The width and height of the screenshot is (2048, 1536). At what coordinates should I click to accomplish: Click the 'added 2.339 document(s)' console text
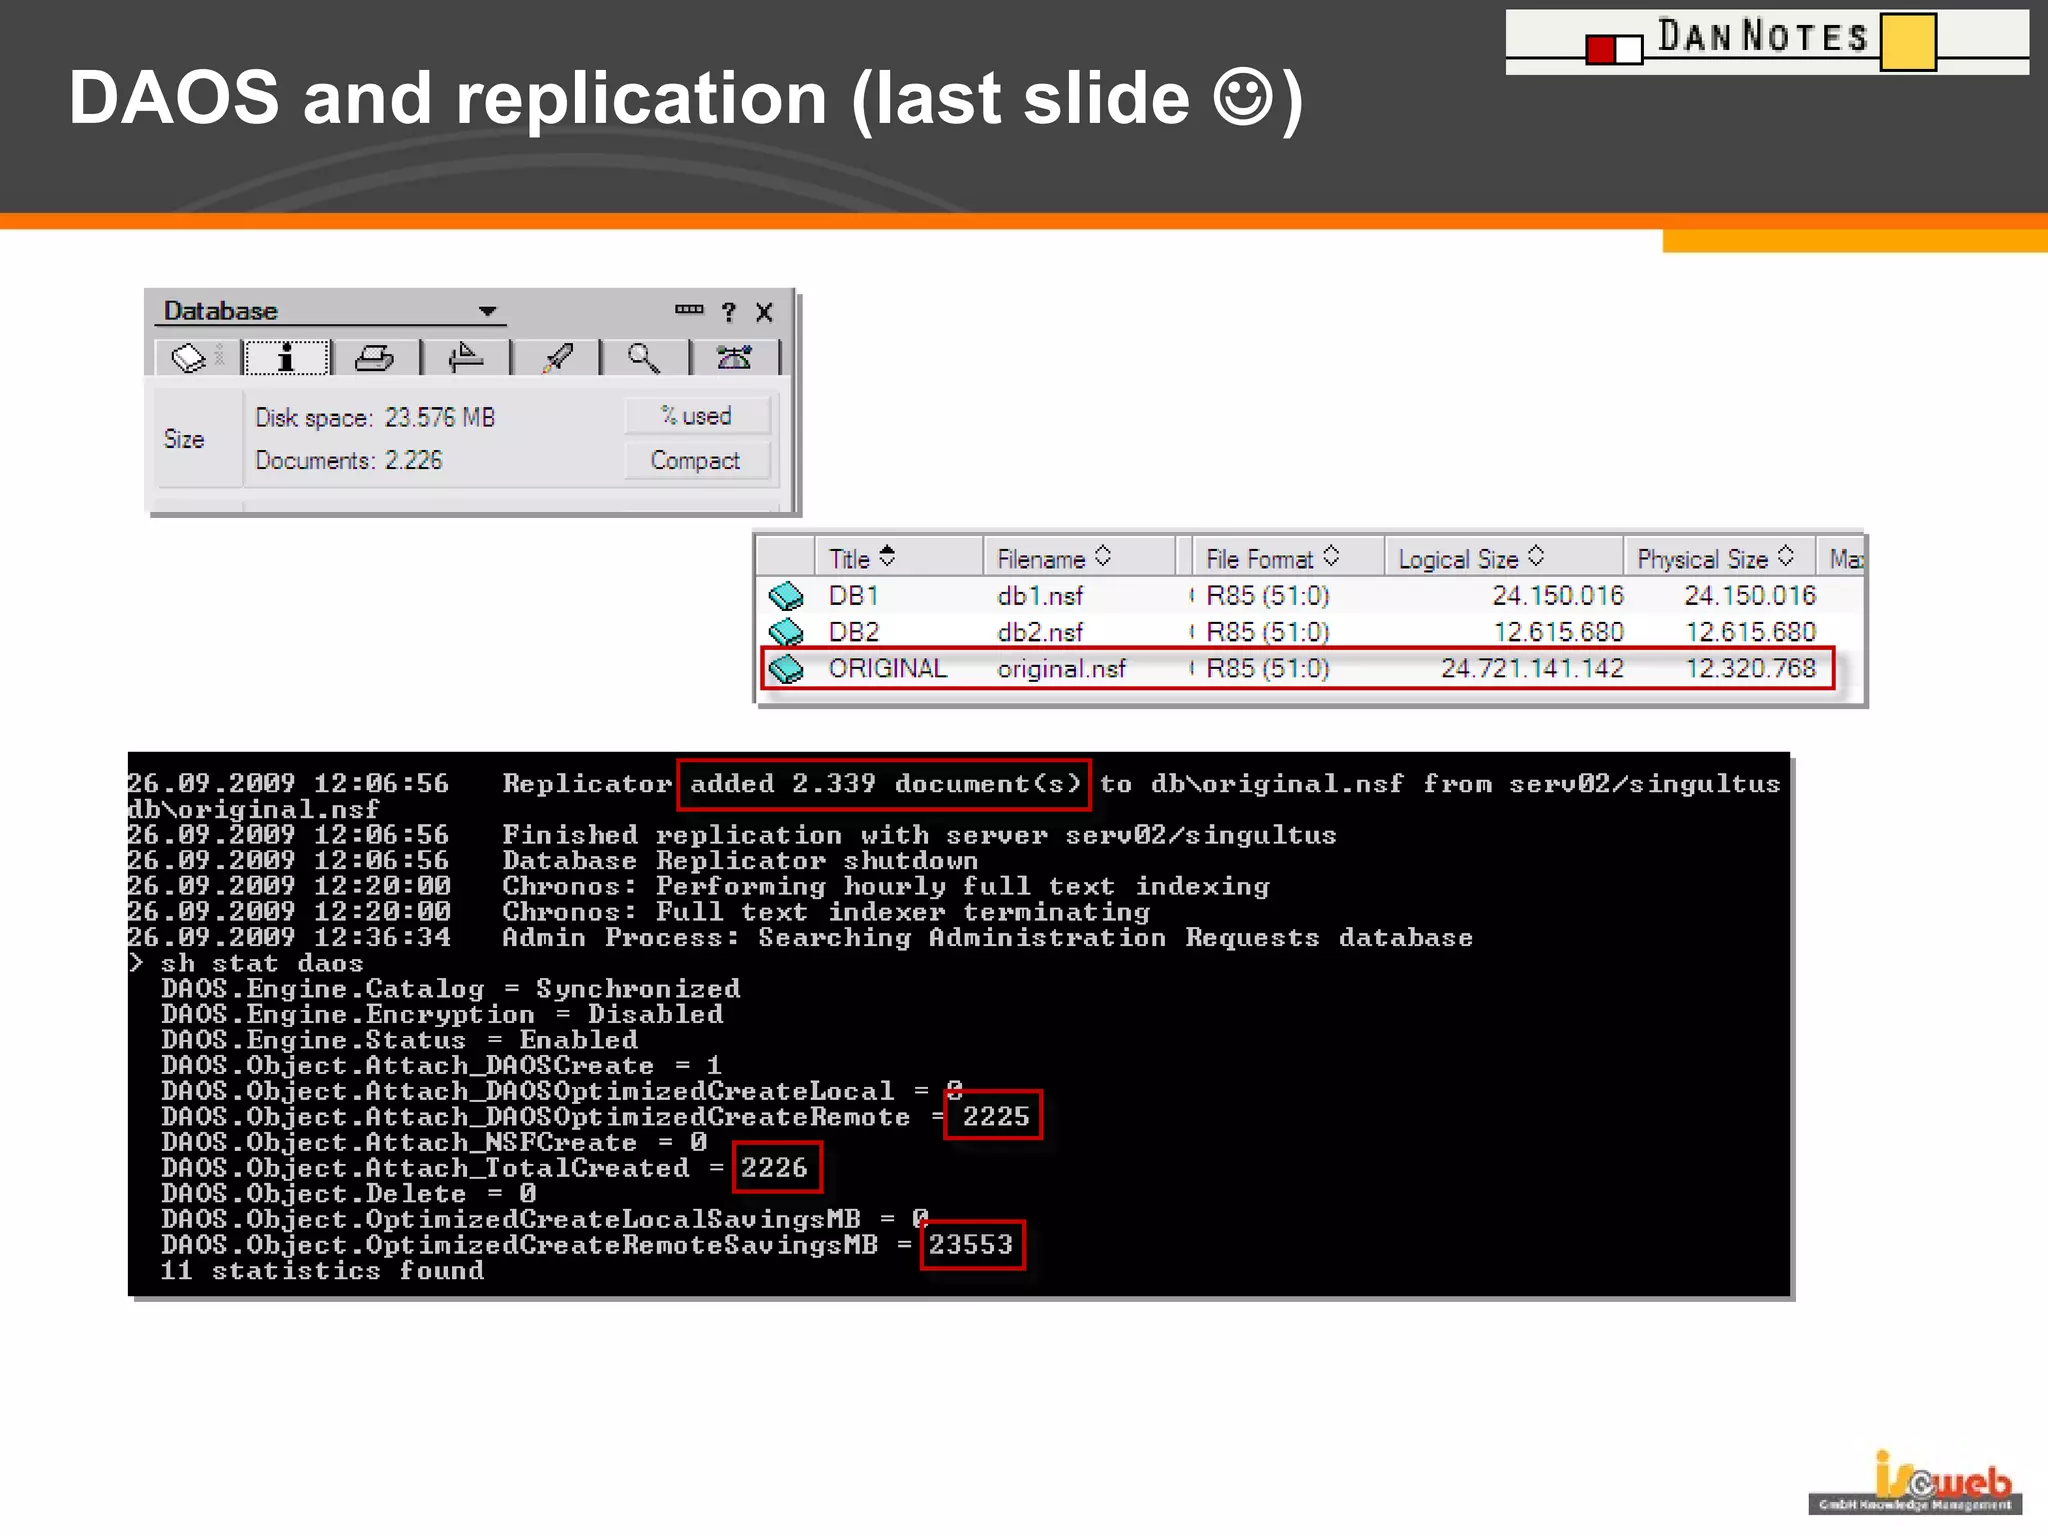tap(885, 783)
